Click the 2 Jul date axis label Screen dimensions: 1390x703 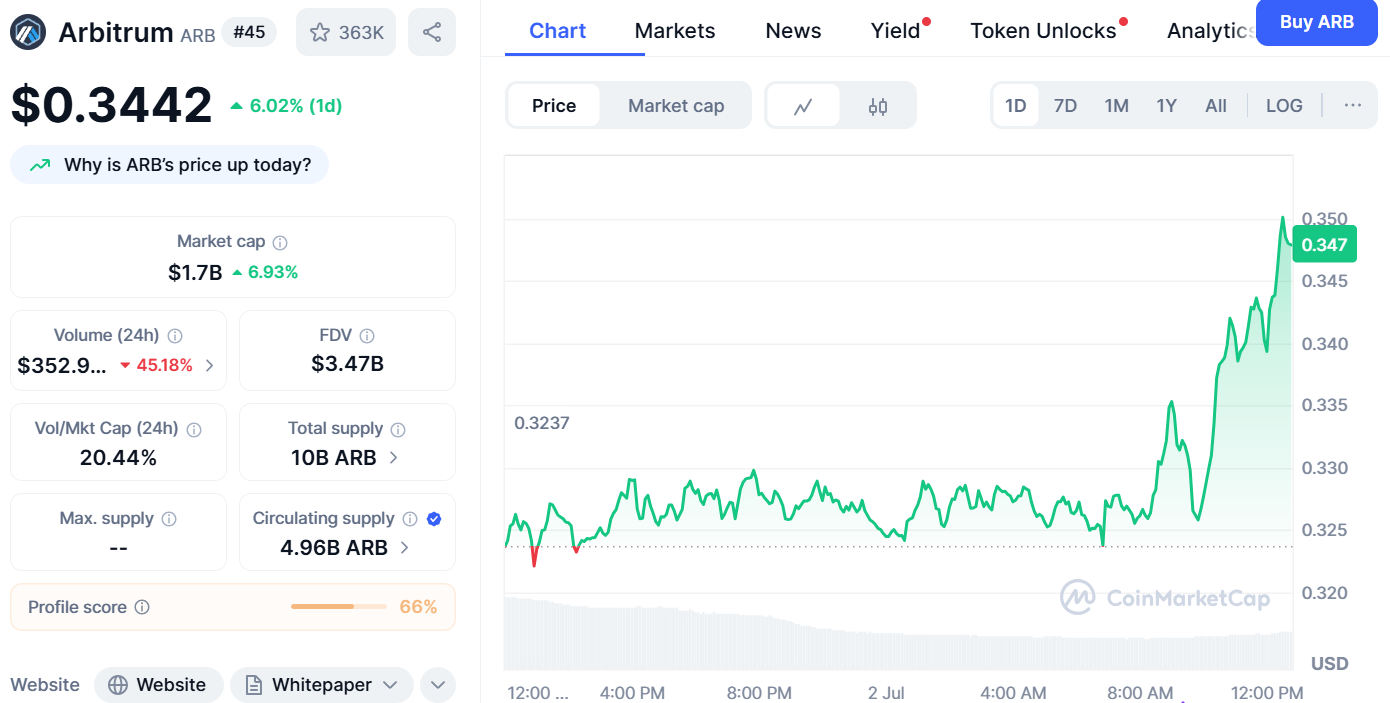pos(886,693)
